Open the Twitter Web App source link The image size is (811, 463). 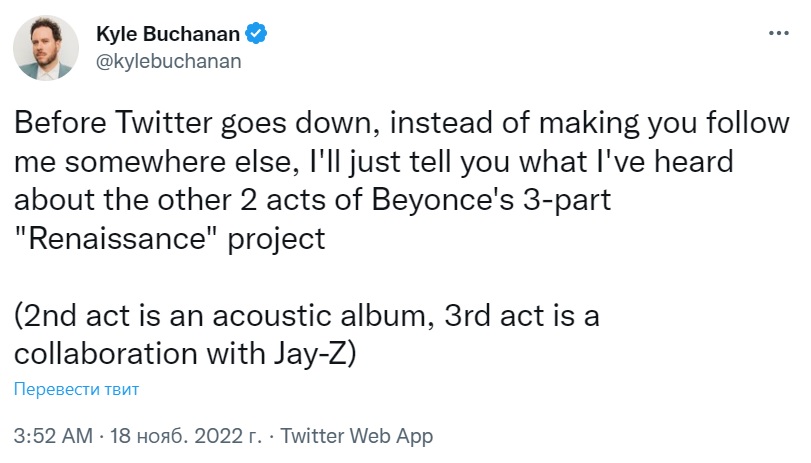coord(357,437)
